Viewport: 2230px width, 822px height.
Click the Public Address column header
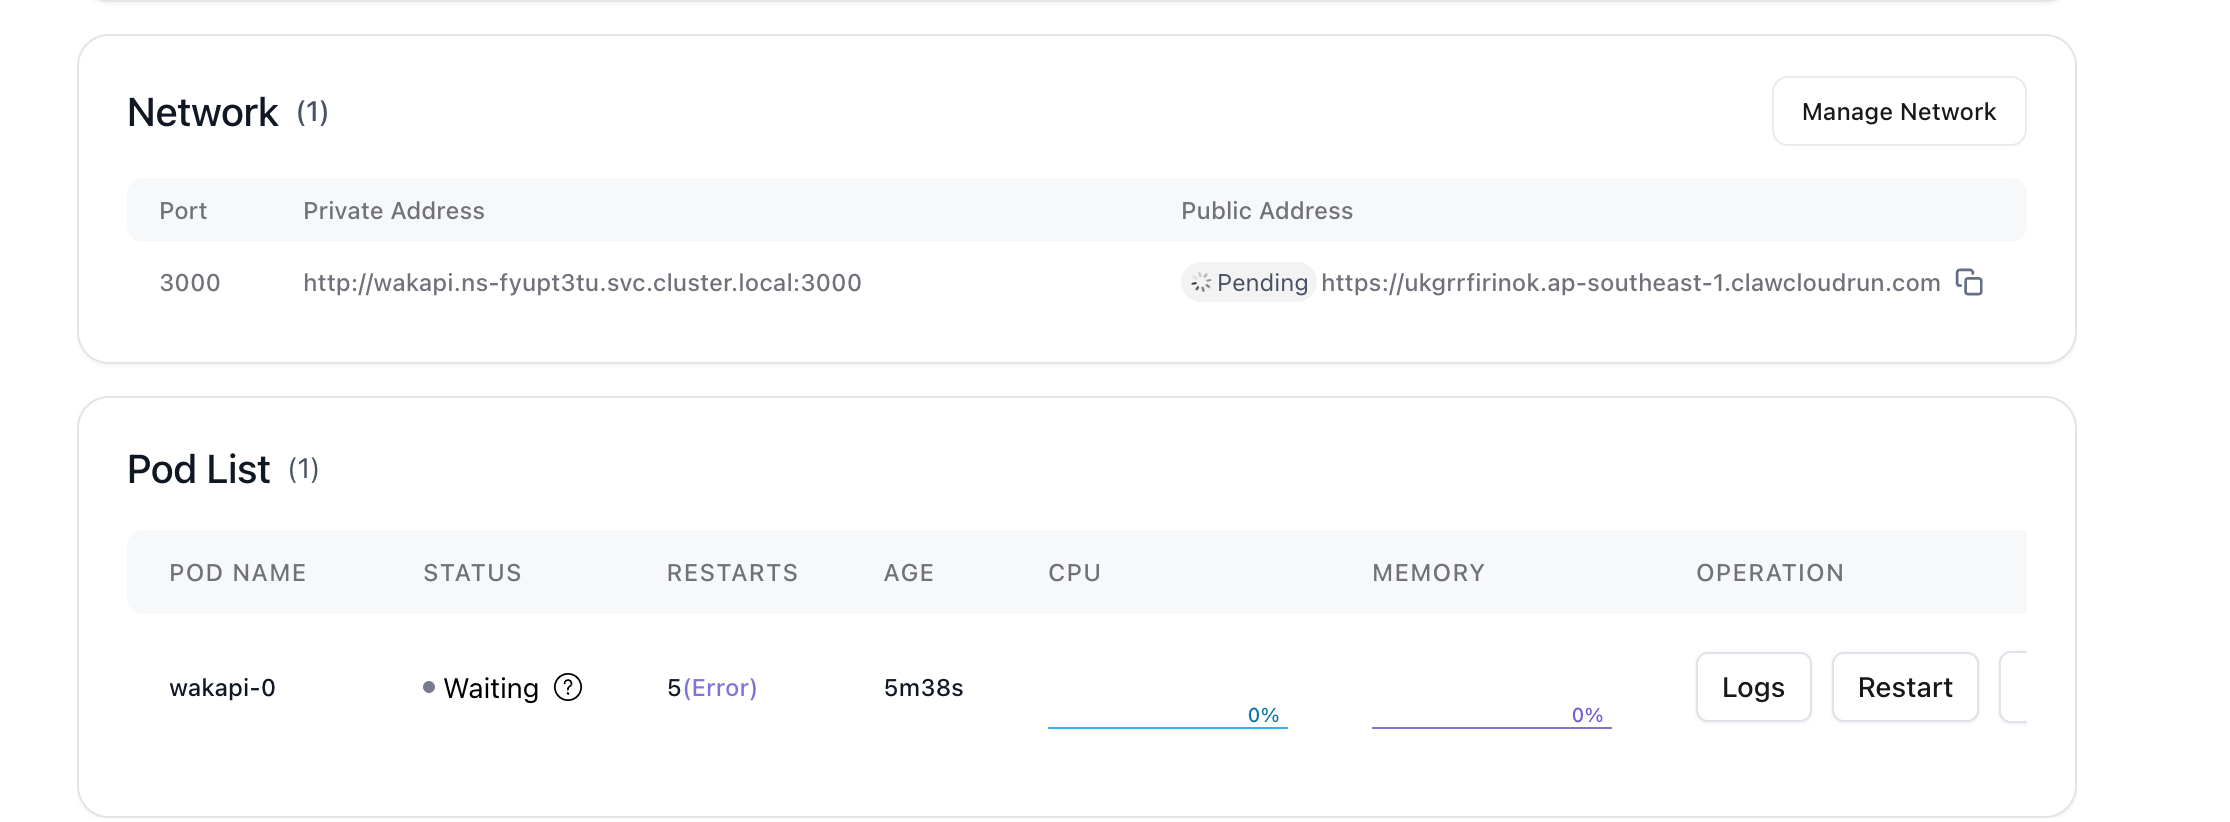point(1267,211)
